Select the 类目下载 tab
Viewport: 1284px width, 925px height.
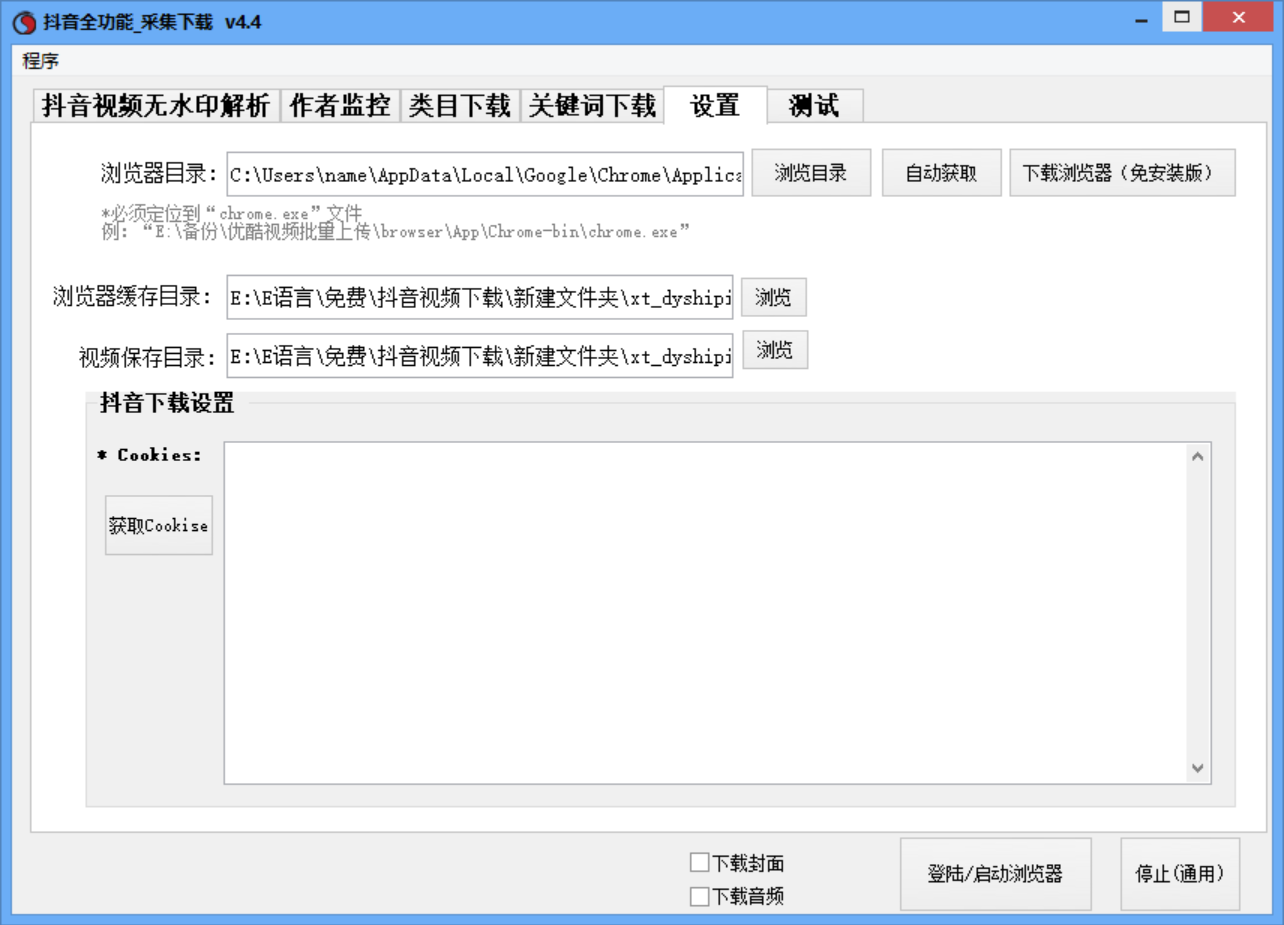[x=460, y=106]
